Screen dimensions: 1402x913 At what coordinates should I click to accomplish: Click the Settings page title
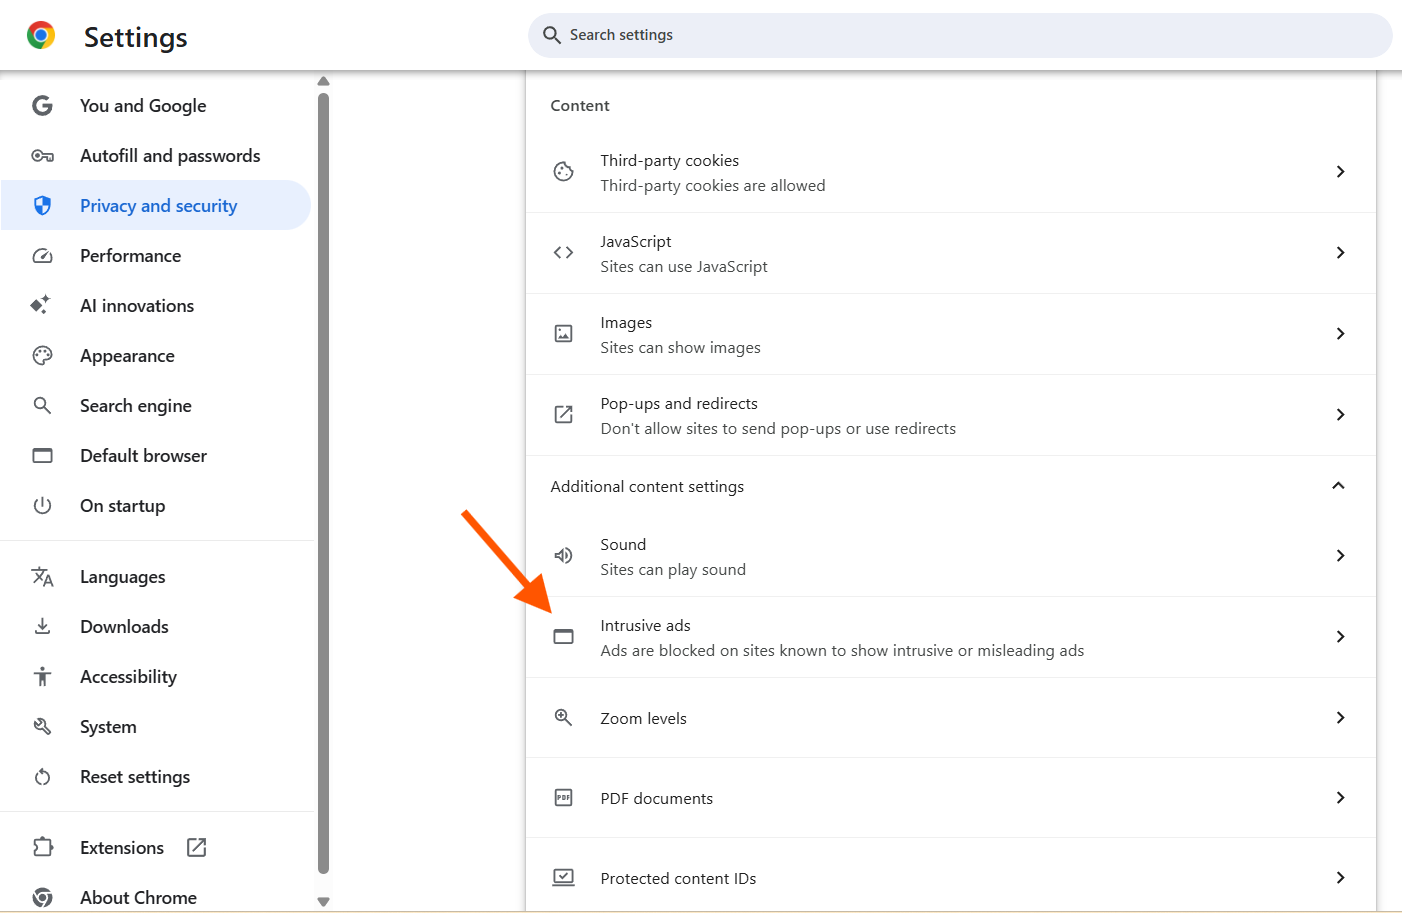click(136, 37)
